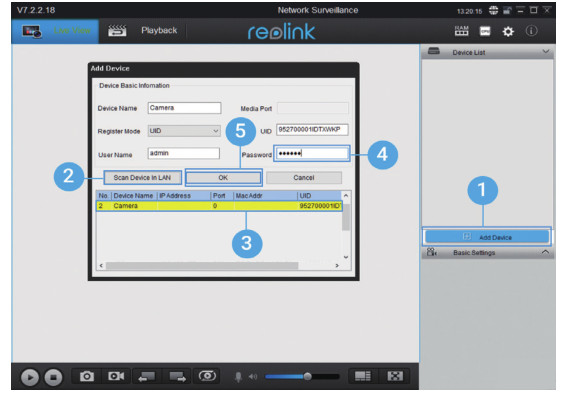563x398 pixels.
Task: Show the RAM usage icon
Action: [461, 31]
